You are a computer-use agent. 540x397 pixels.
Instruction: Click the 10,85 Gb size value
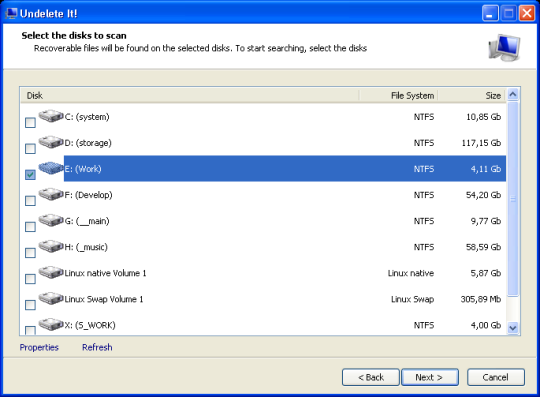click(x=483, y=117)
